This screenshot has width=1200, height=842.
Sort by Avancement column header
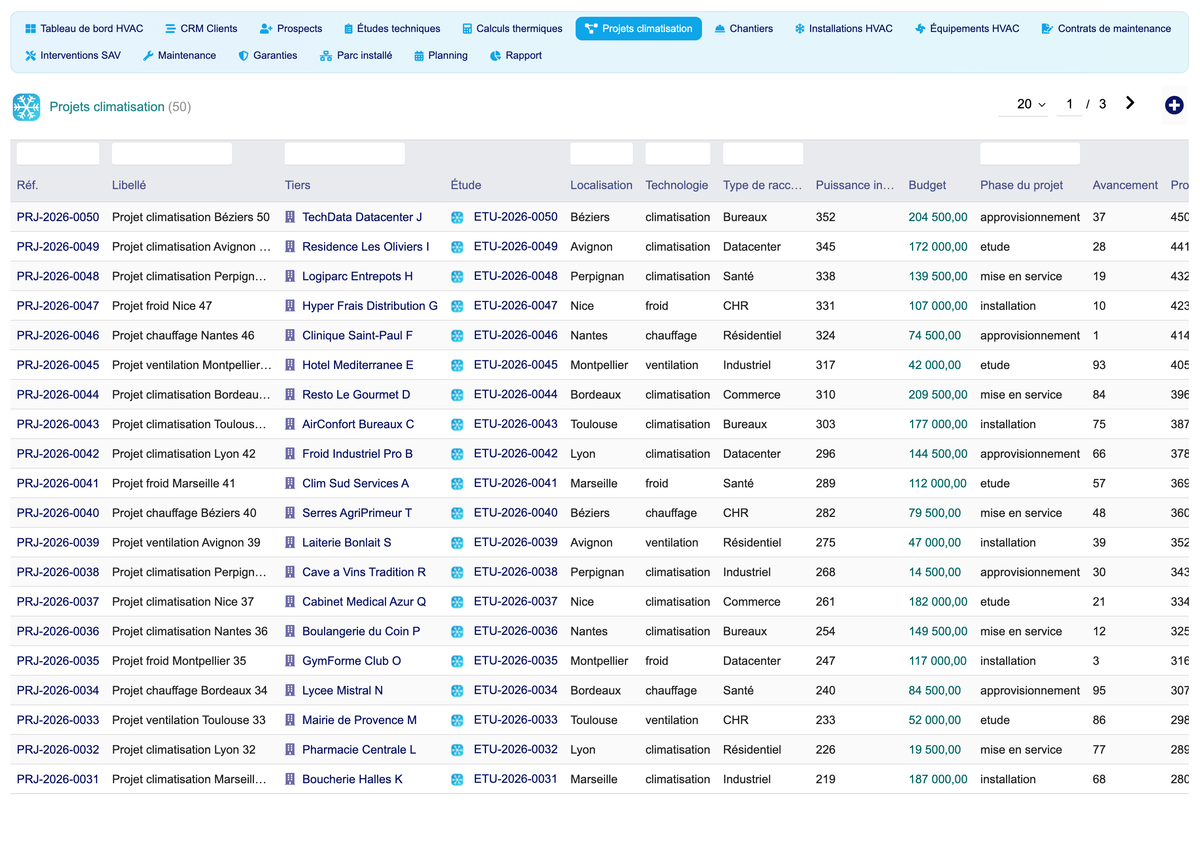coord(1125,185)
